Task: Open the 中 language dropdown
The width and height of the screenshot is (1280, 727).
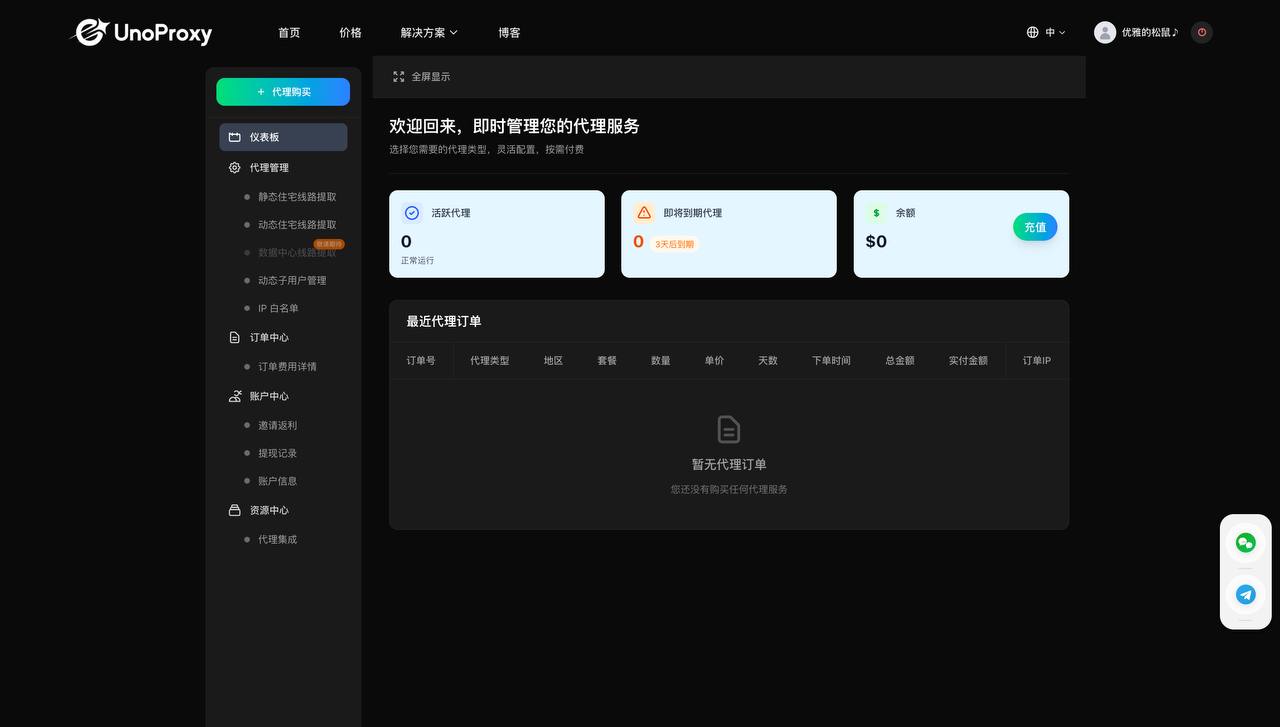Action: (1056, 32)
